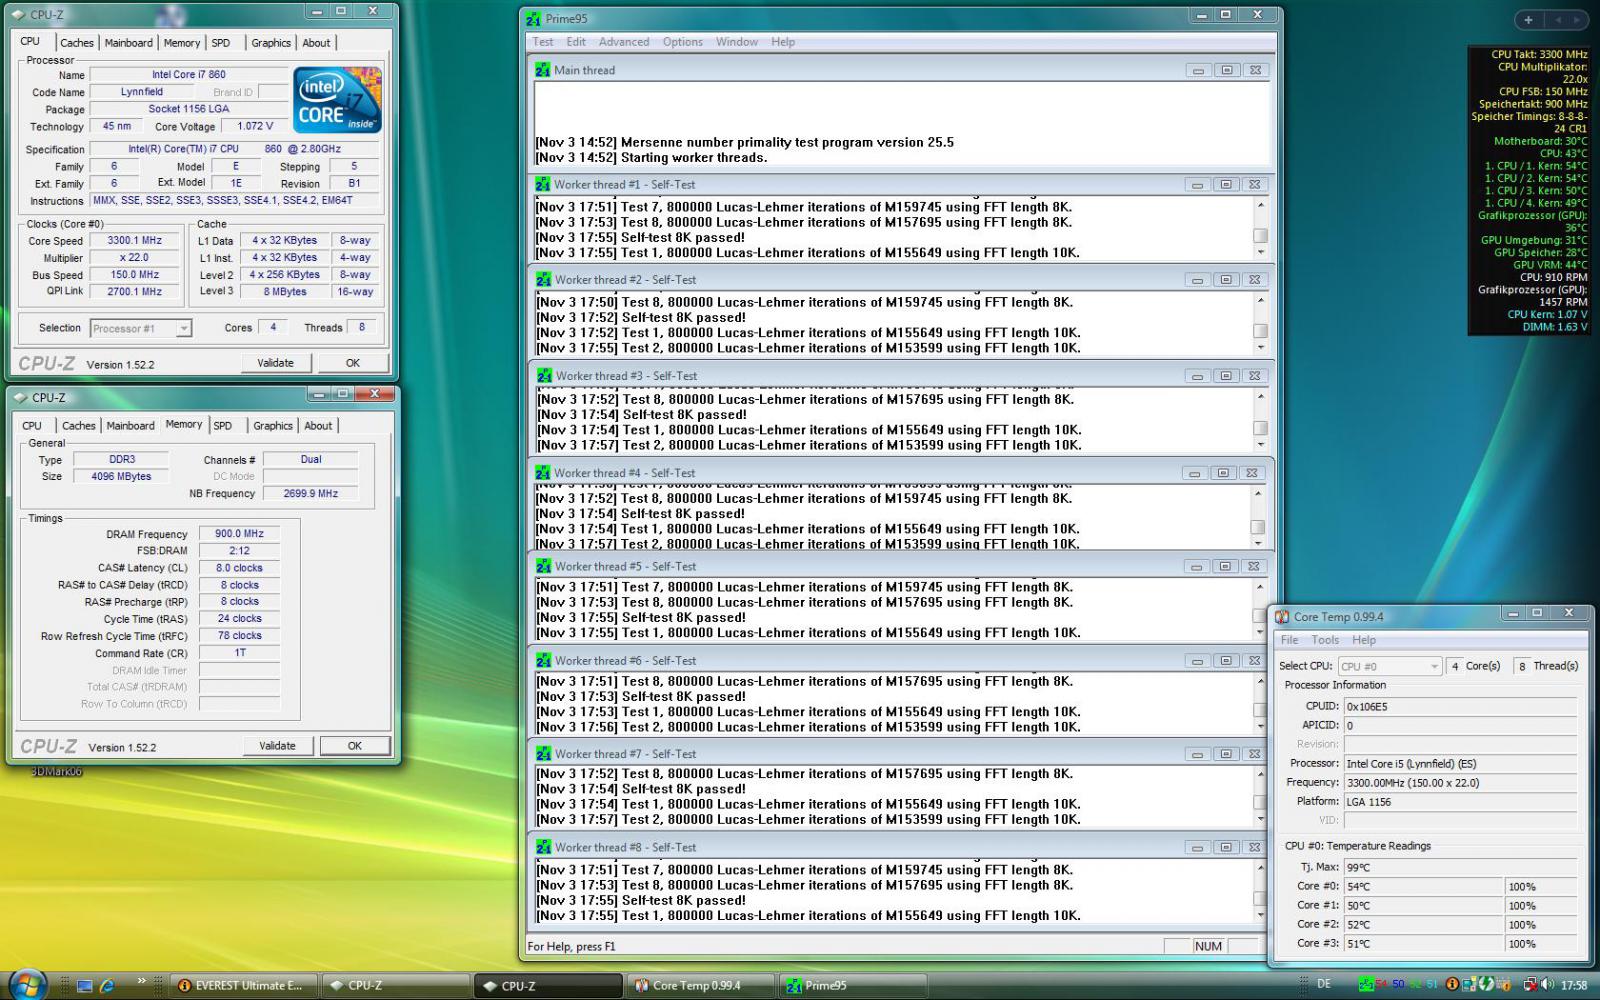This screenshot has height=1000, width=1600.
Task: Open About tab in CPU-Z timings window
Action: (x=318, y=426)
